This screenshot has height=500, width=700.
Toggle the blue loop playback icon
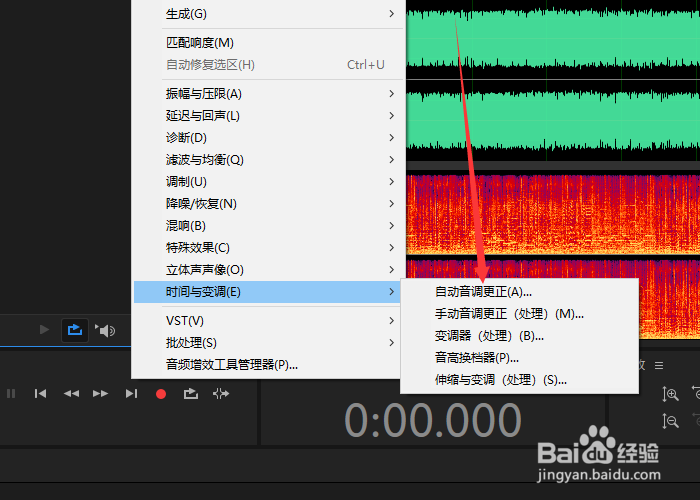click(75, 330)
